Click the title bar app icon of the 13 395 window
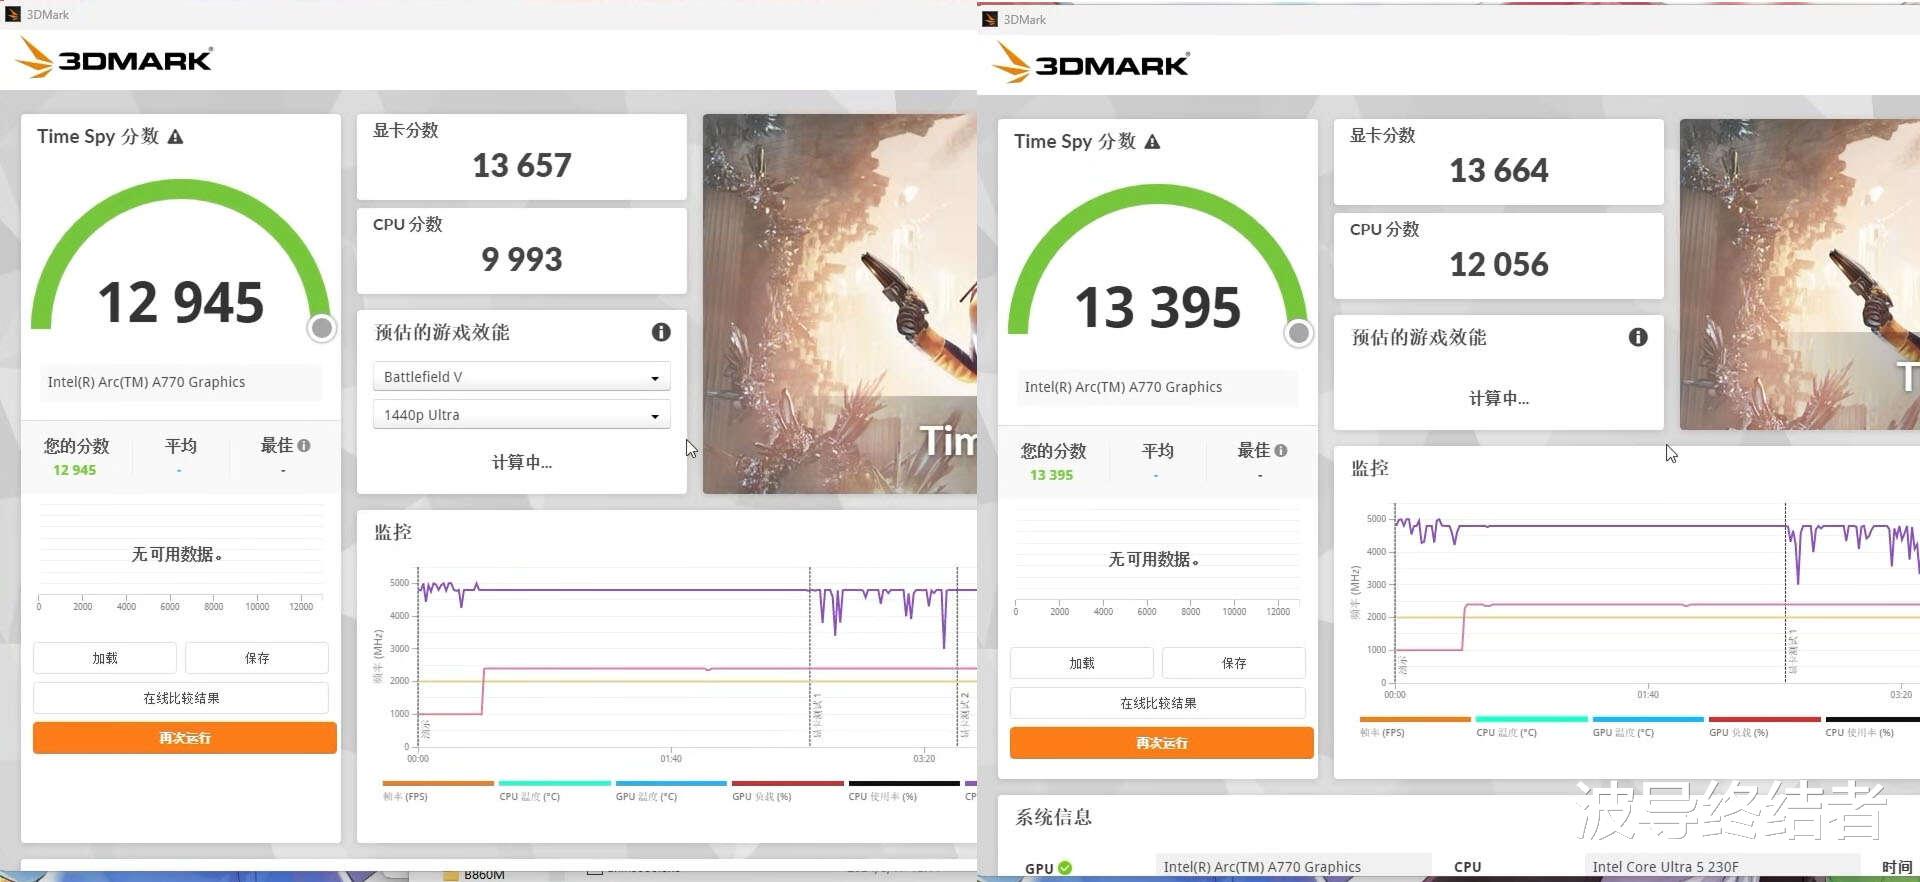Screen dimensions: 1920x882 click(x=990, y=19)
